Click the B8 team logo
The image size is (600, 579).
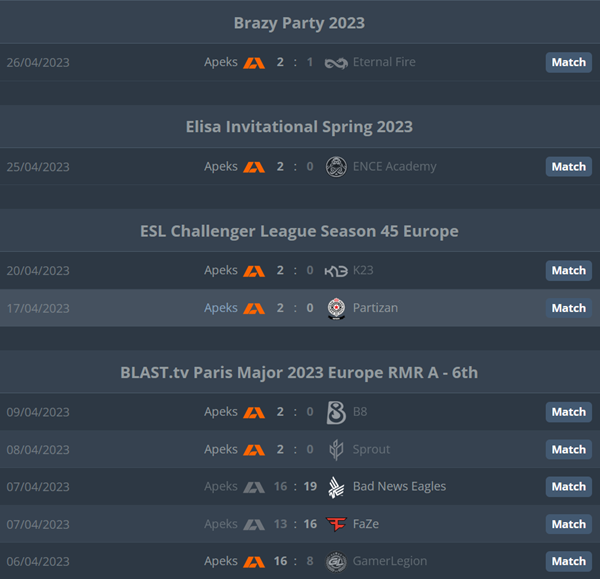tap(336, 413)
